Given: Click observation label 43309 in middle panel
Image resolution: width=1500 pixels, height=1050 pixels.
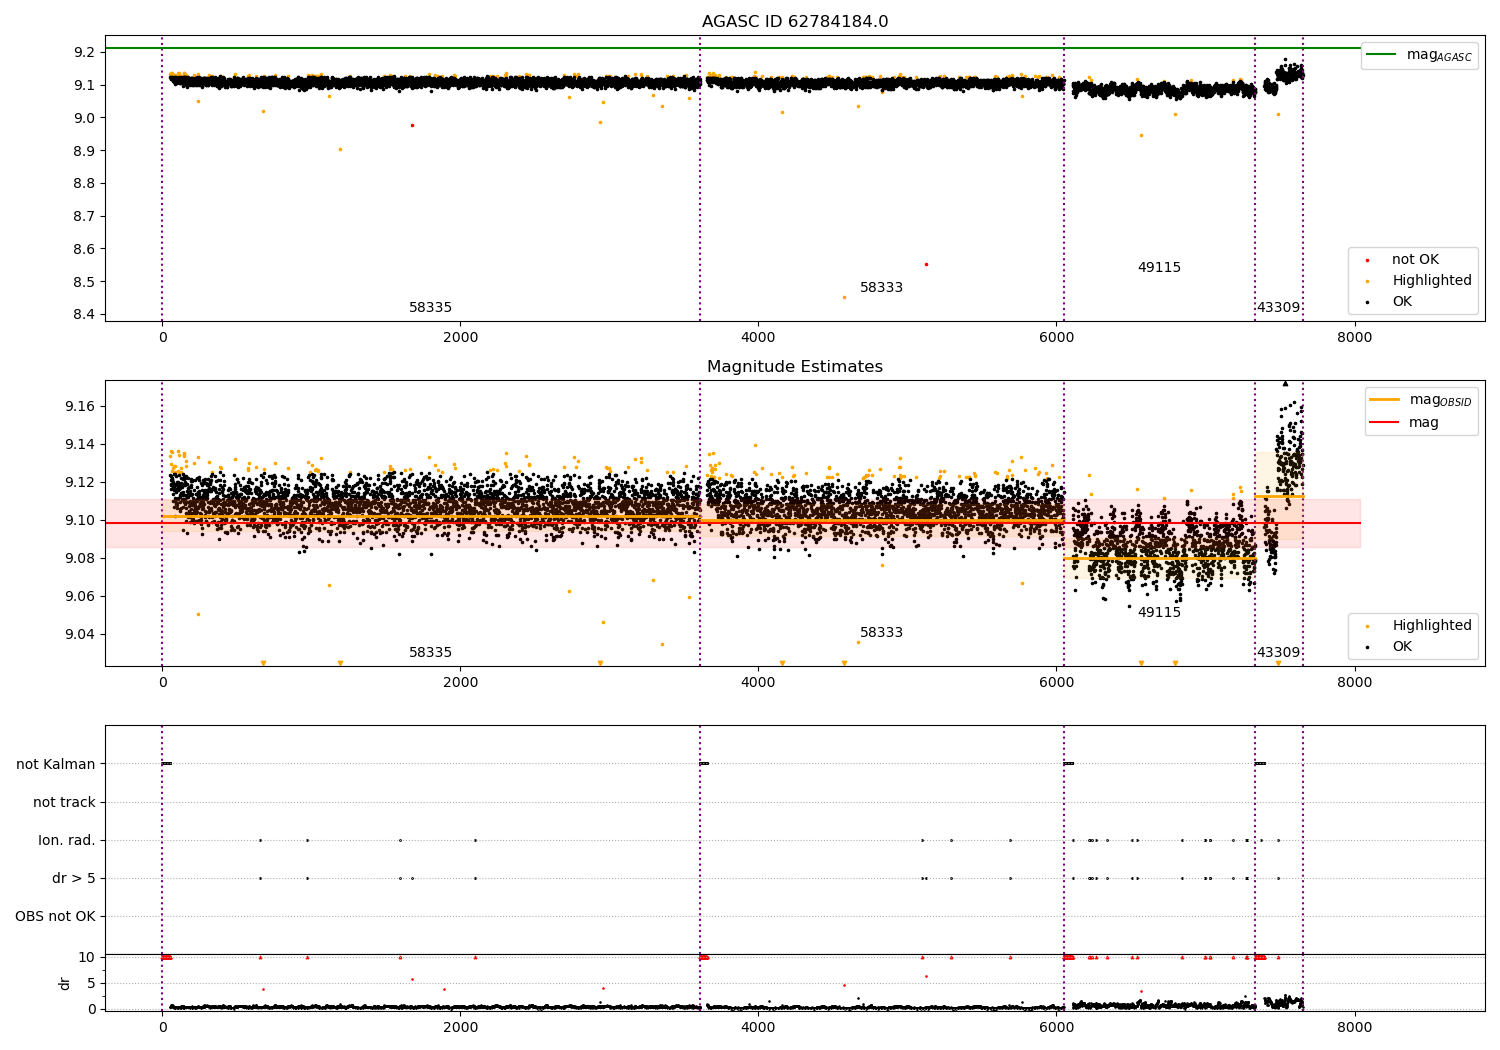Looking at the screenshot, I should click(1278, 652).
